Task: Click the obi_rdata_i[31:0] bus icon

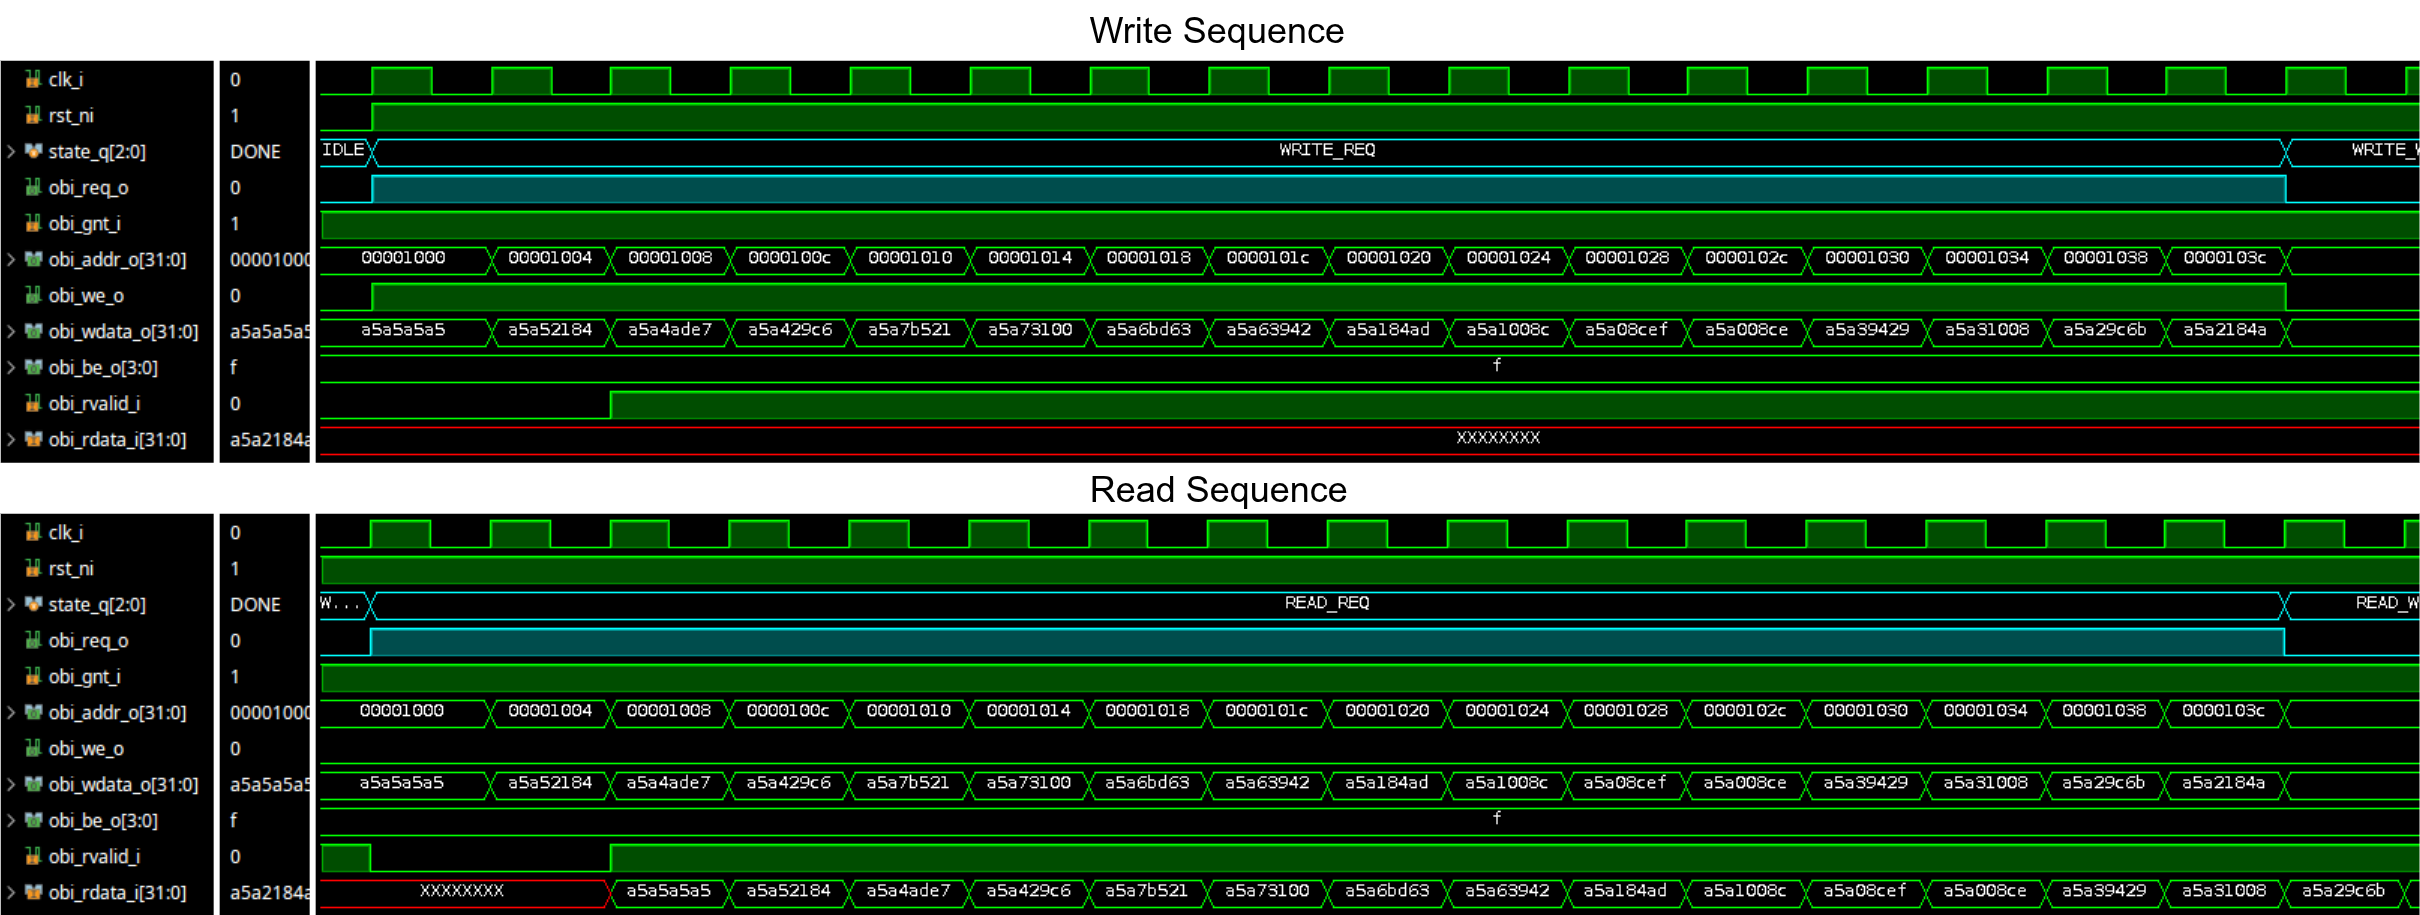Action: 33,439
